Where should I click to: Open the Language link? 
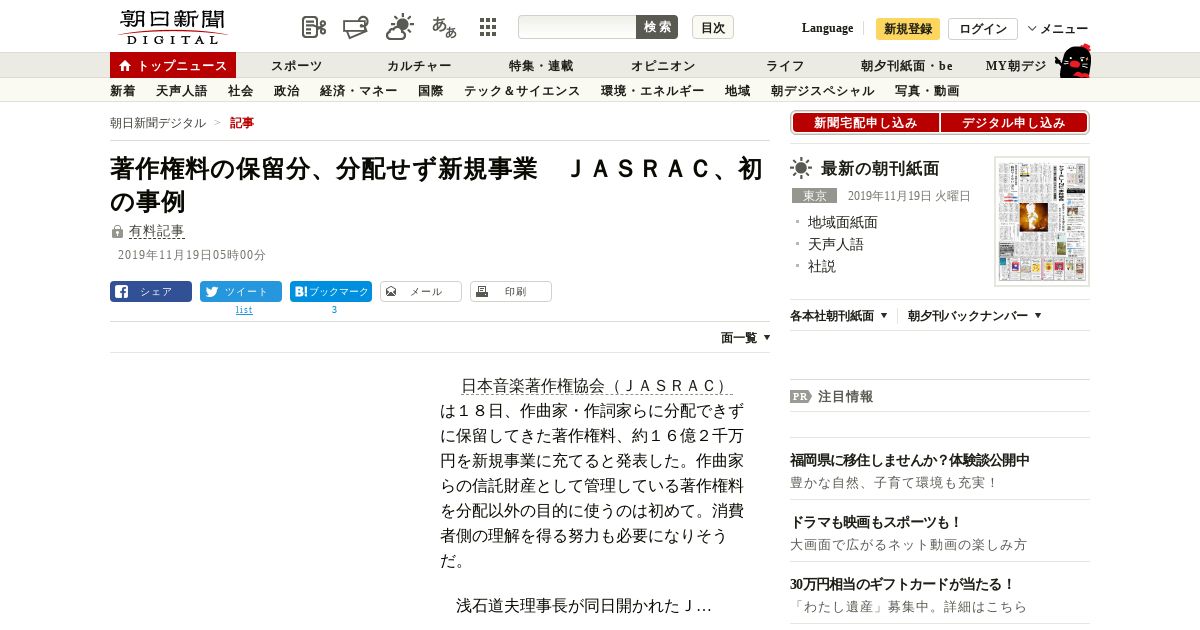827,28
